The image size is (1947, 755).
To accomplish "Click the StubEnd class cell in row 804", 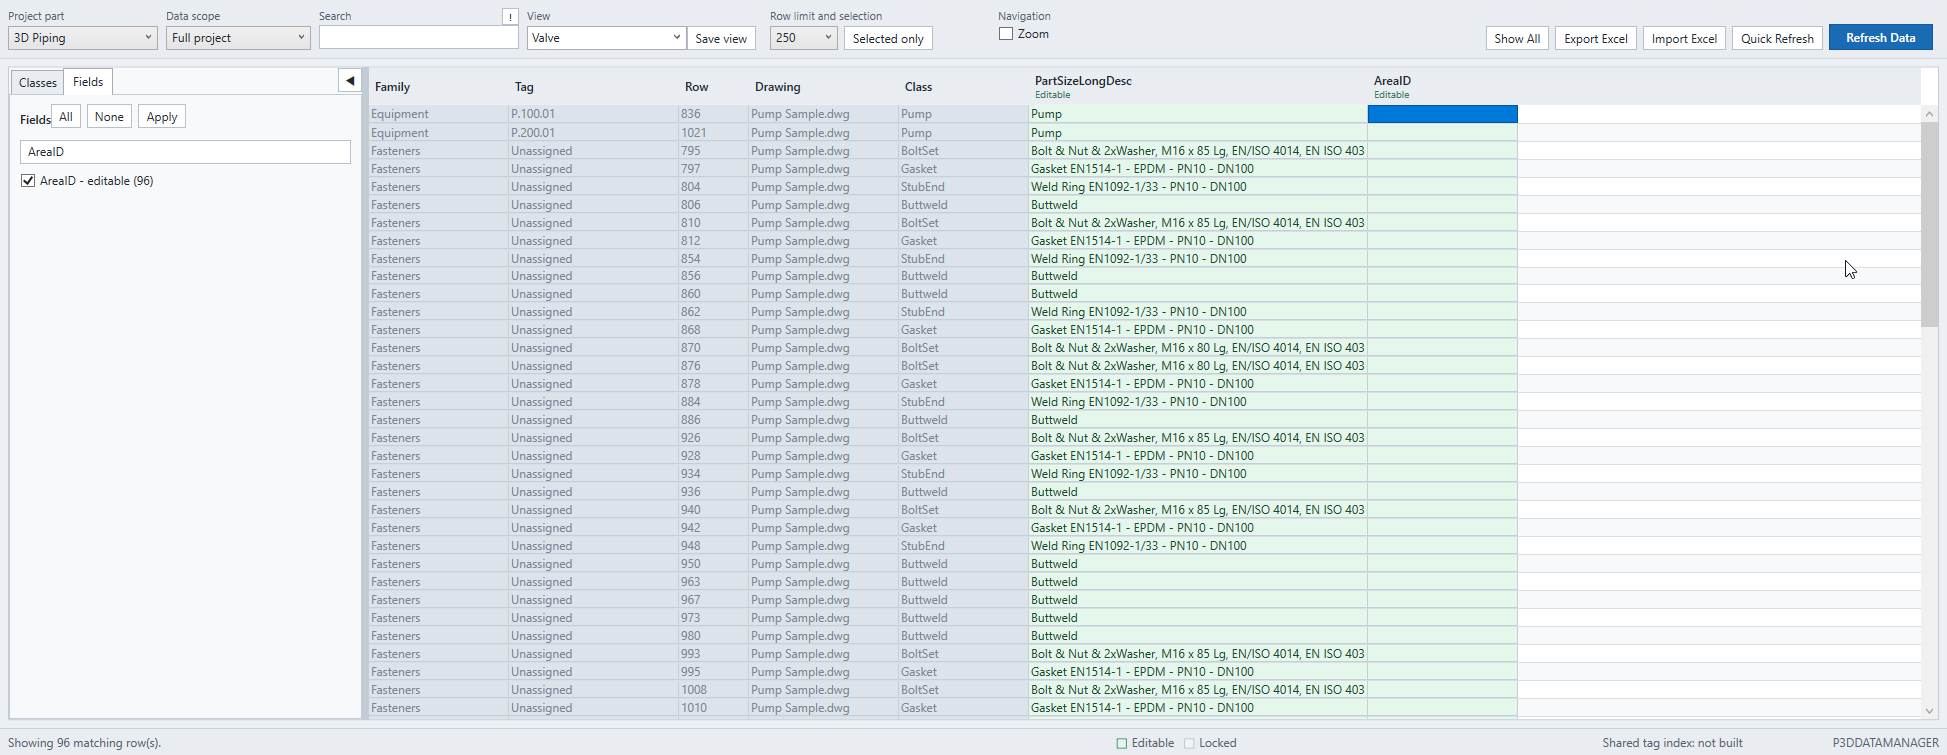I will tap(963, 187).
